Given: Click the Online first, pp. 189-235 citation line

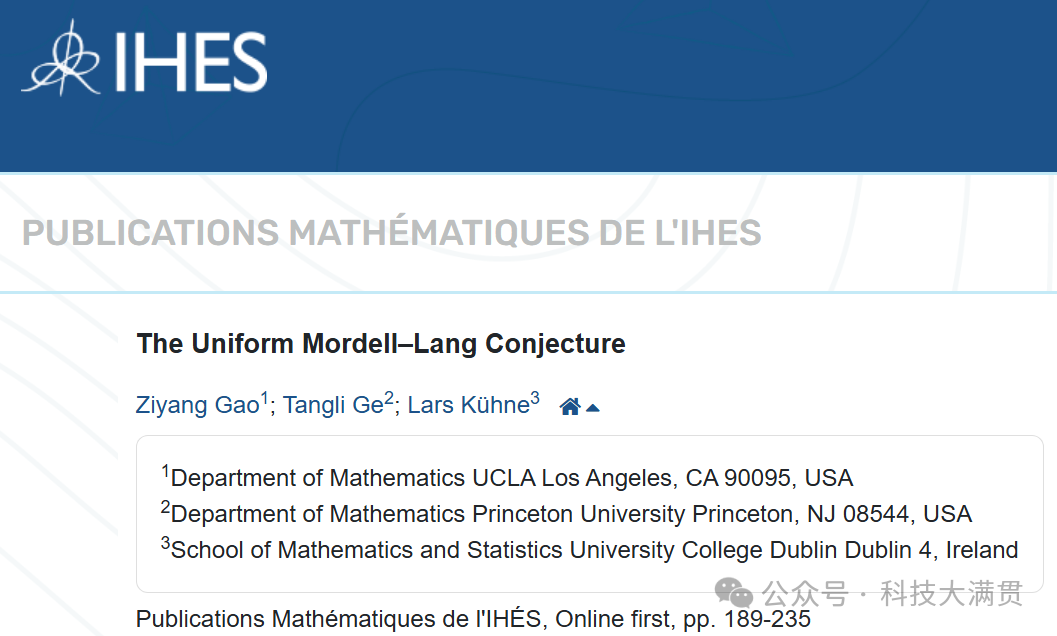Looking at the screenshot, I should pos(472,619).
